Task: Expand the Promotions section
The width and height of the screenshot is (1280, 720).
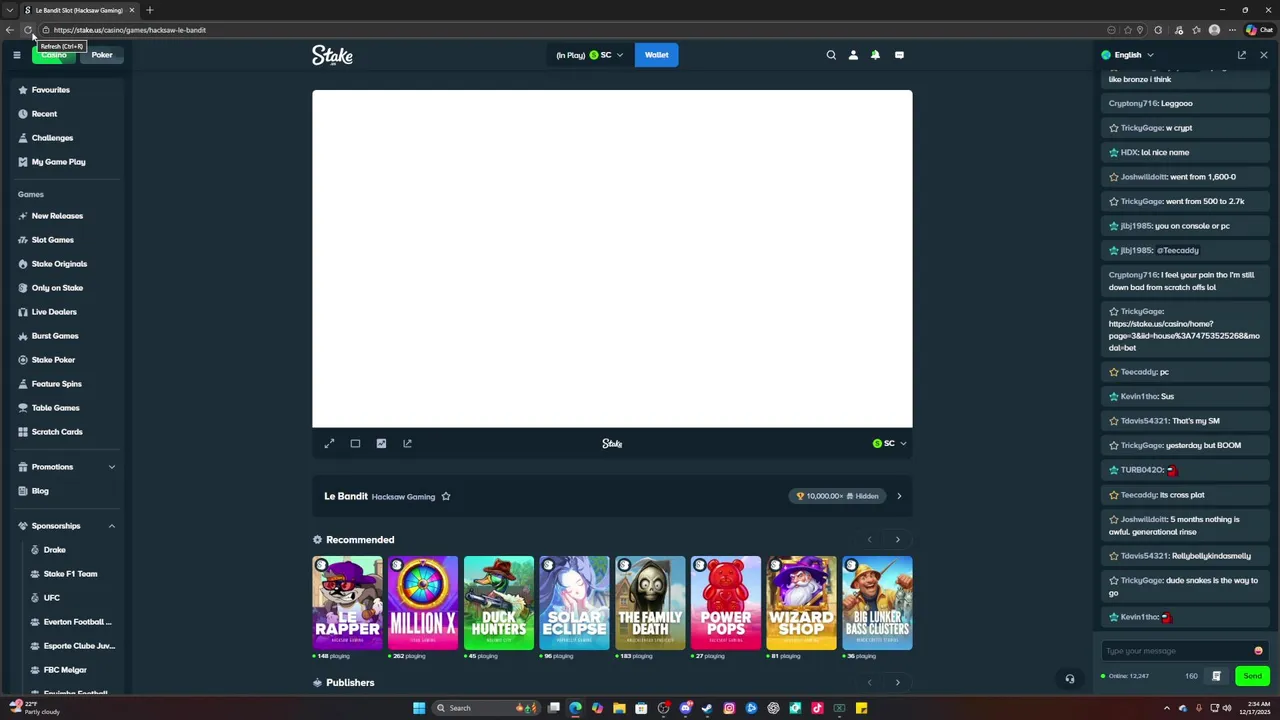Action: pos(112,467)
